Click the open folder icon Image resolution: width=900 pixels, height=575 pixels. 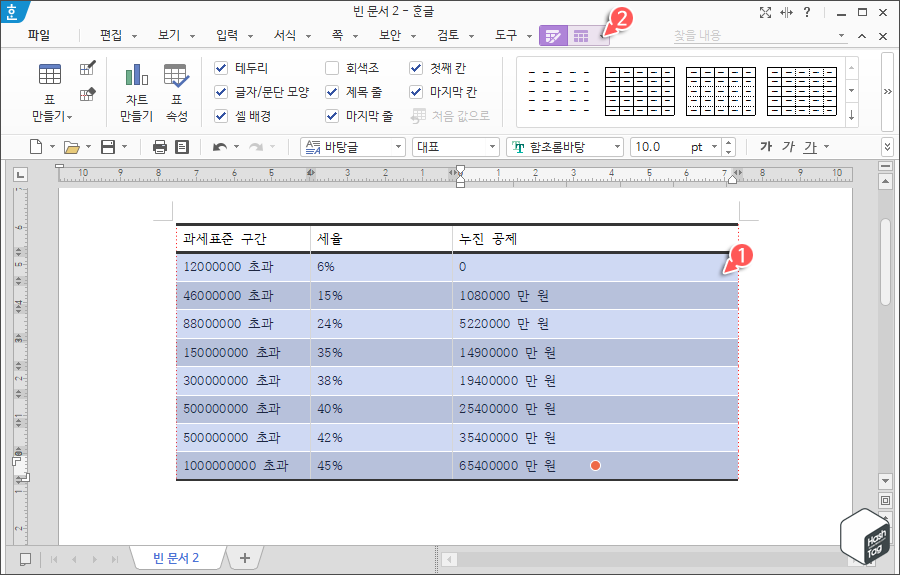[72, 147]
